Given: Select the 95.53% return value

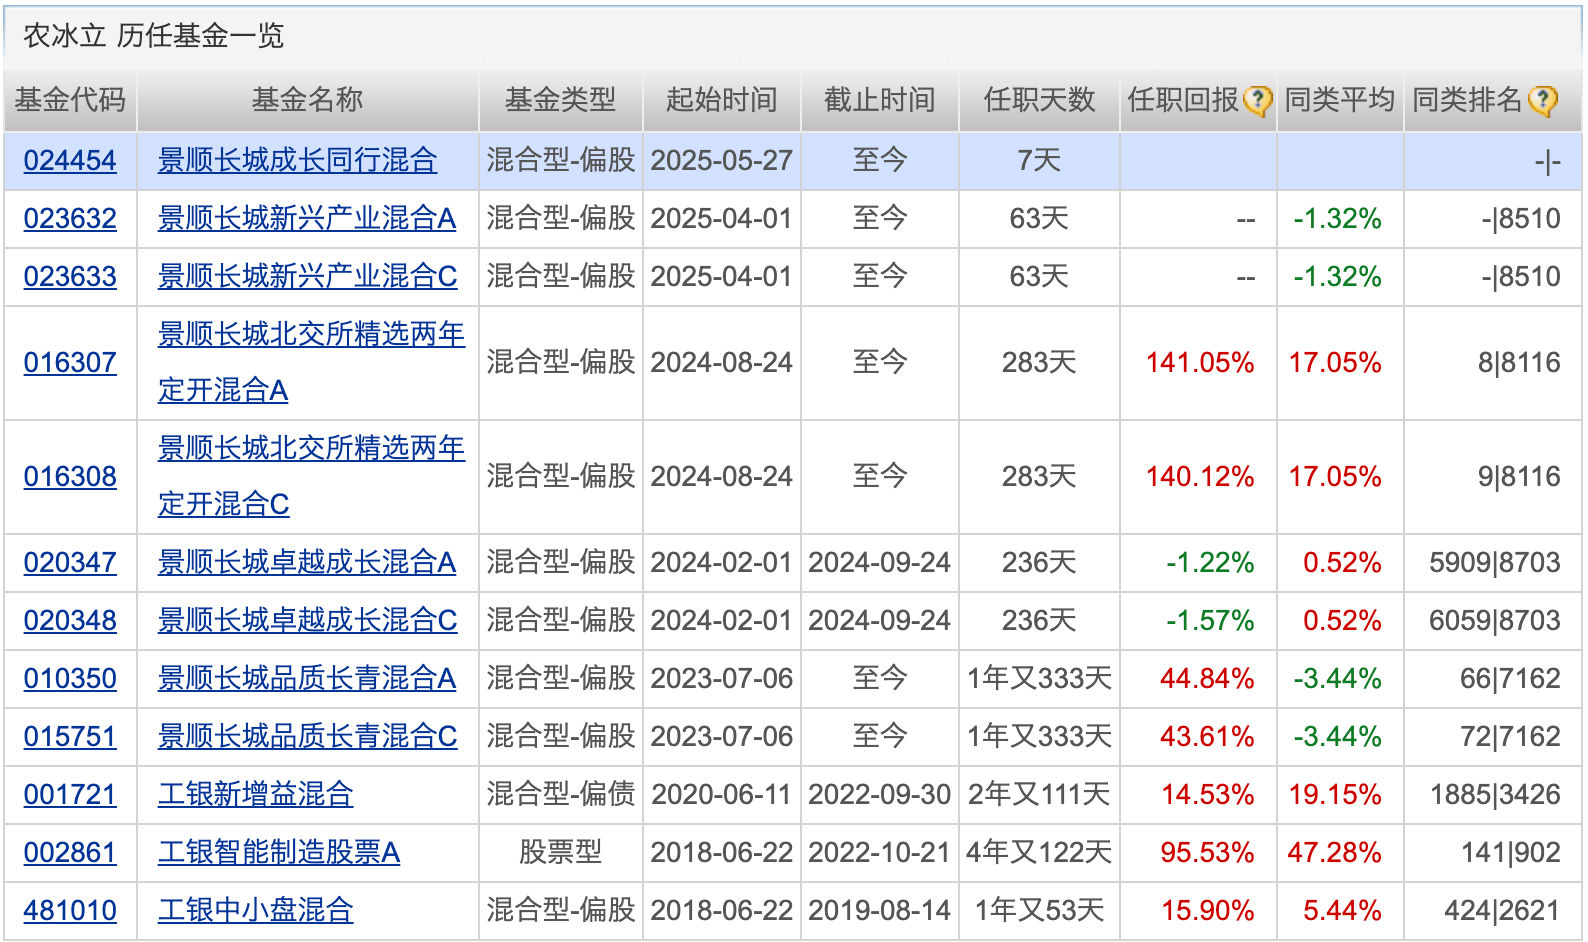Looking at the screenshot, I should 1207,853.
